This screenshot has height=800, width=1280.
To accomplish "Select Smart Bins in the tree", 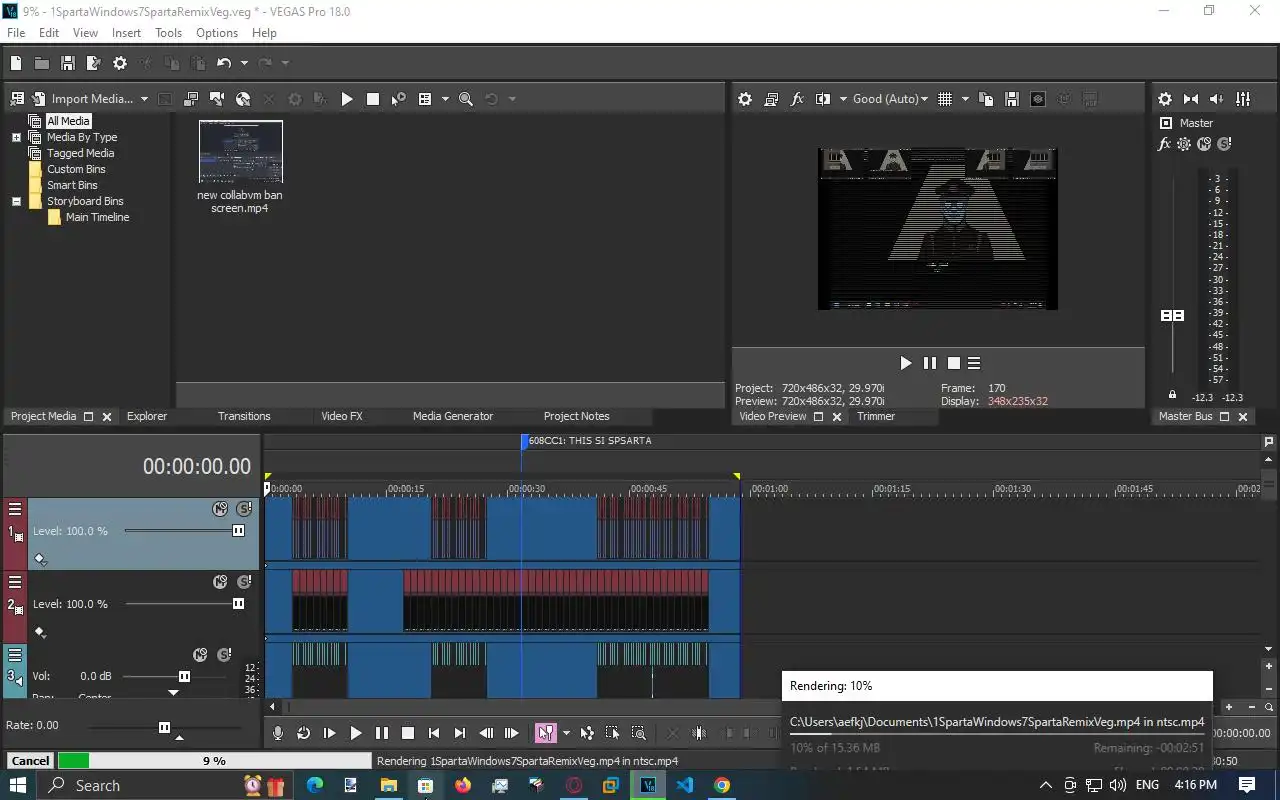I will (x=72, y=185).
